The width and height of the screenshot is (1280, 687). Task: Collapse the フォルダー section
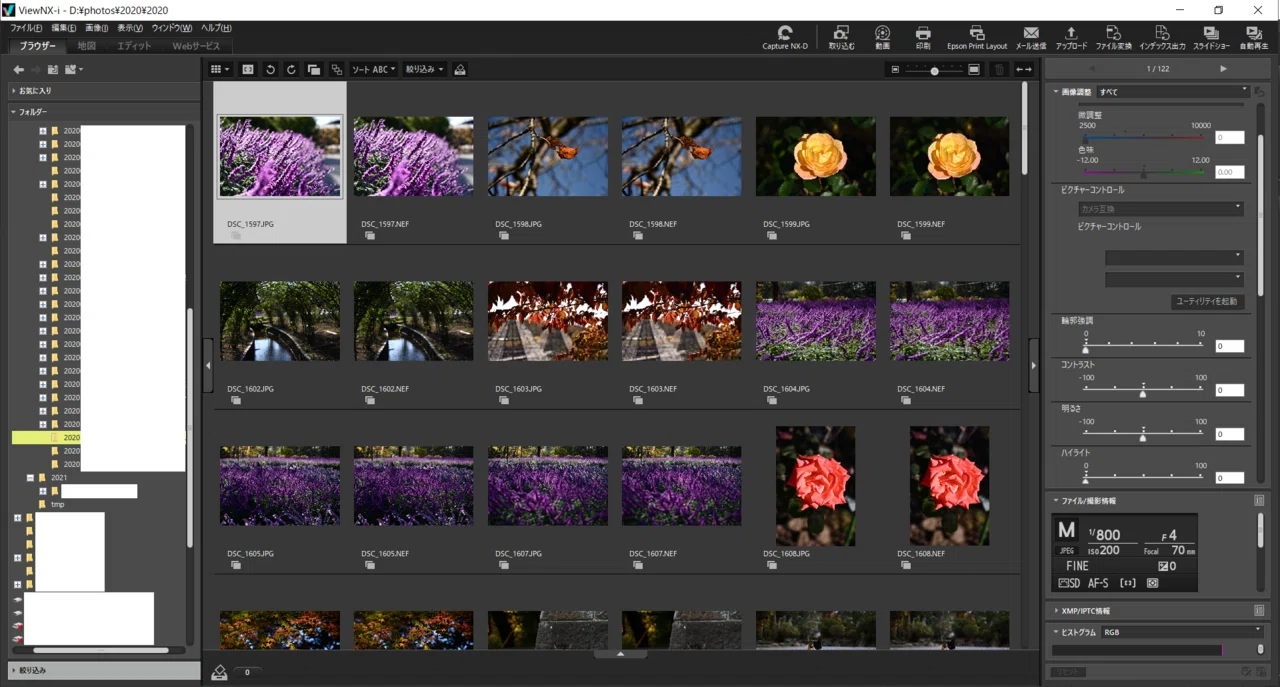point(14,112)
